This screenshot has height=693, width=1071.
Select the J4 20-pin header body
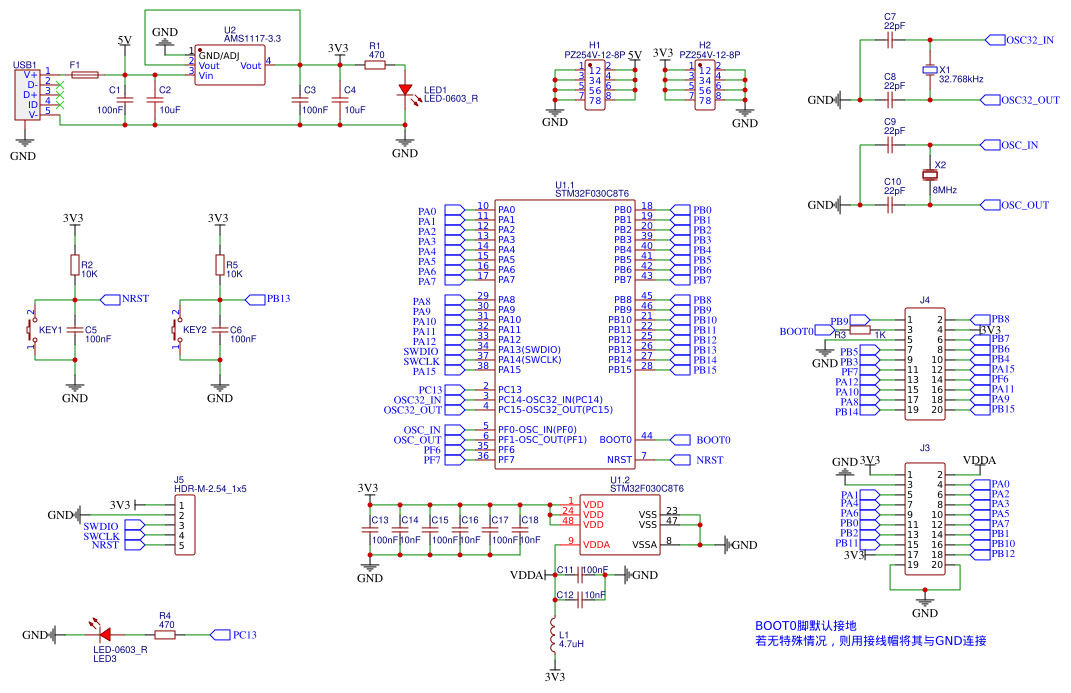(925, 364)
